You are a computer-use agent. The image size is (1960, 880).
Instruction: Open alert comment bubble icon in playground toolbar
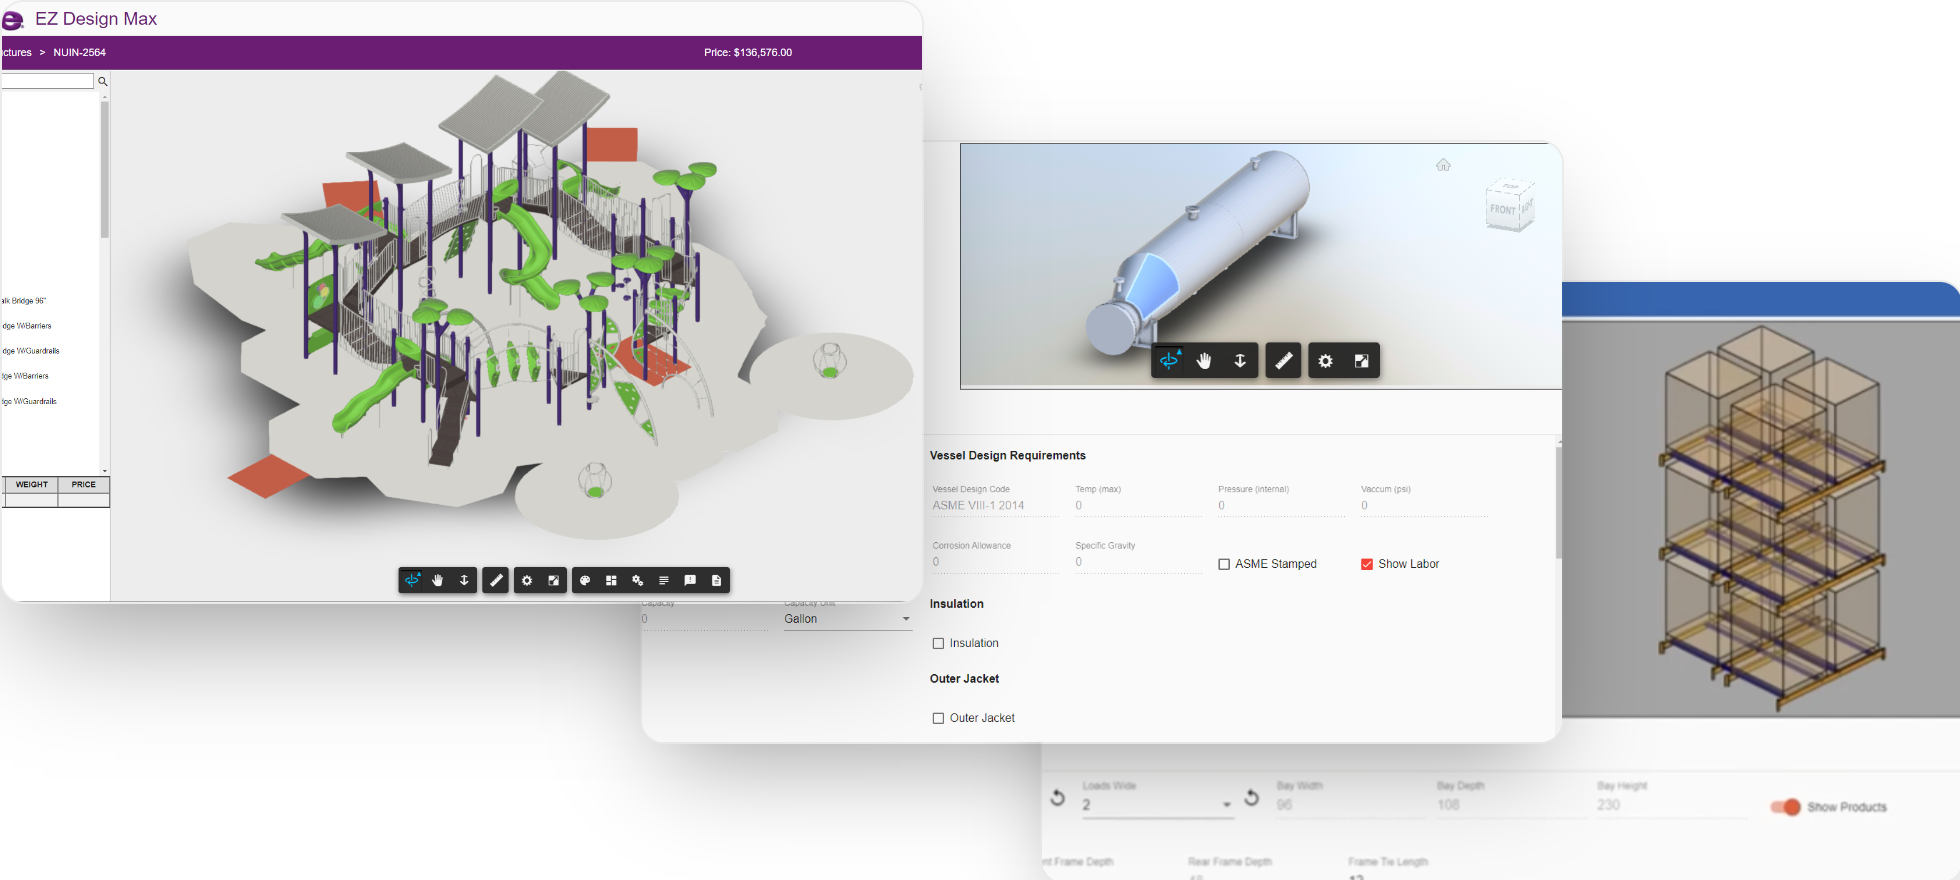(x=690, y=580)
